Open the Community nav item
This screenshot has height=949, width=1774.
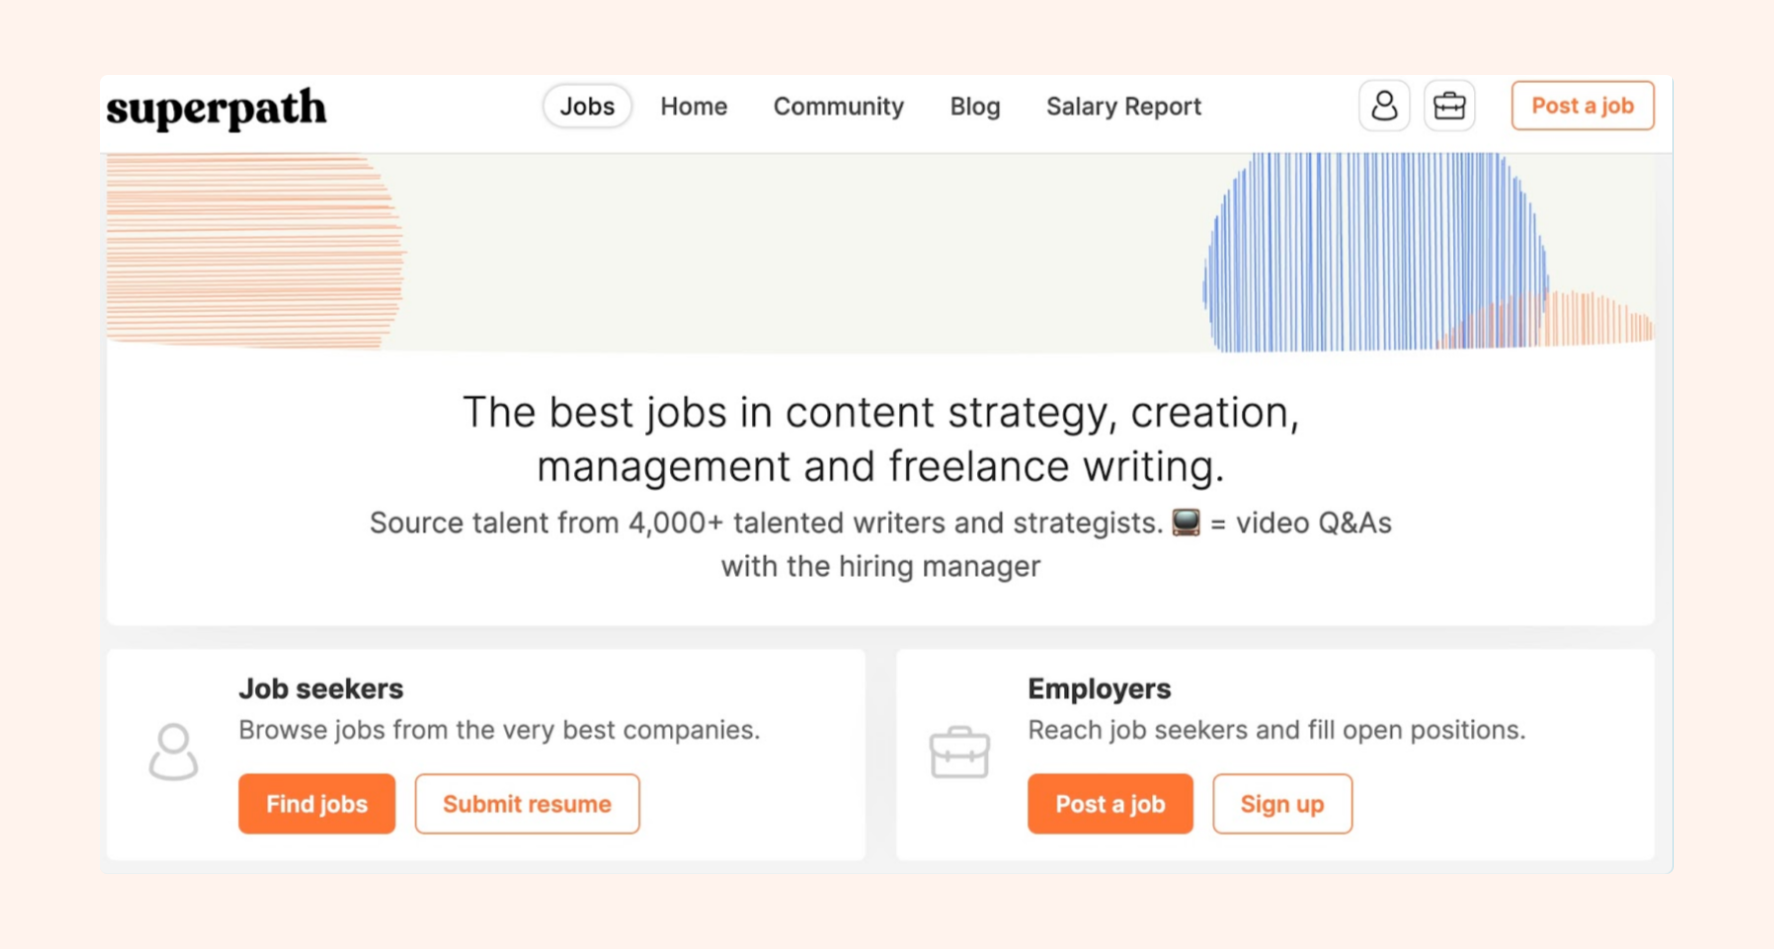pos(838,106)
